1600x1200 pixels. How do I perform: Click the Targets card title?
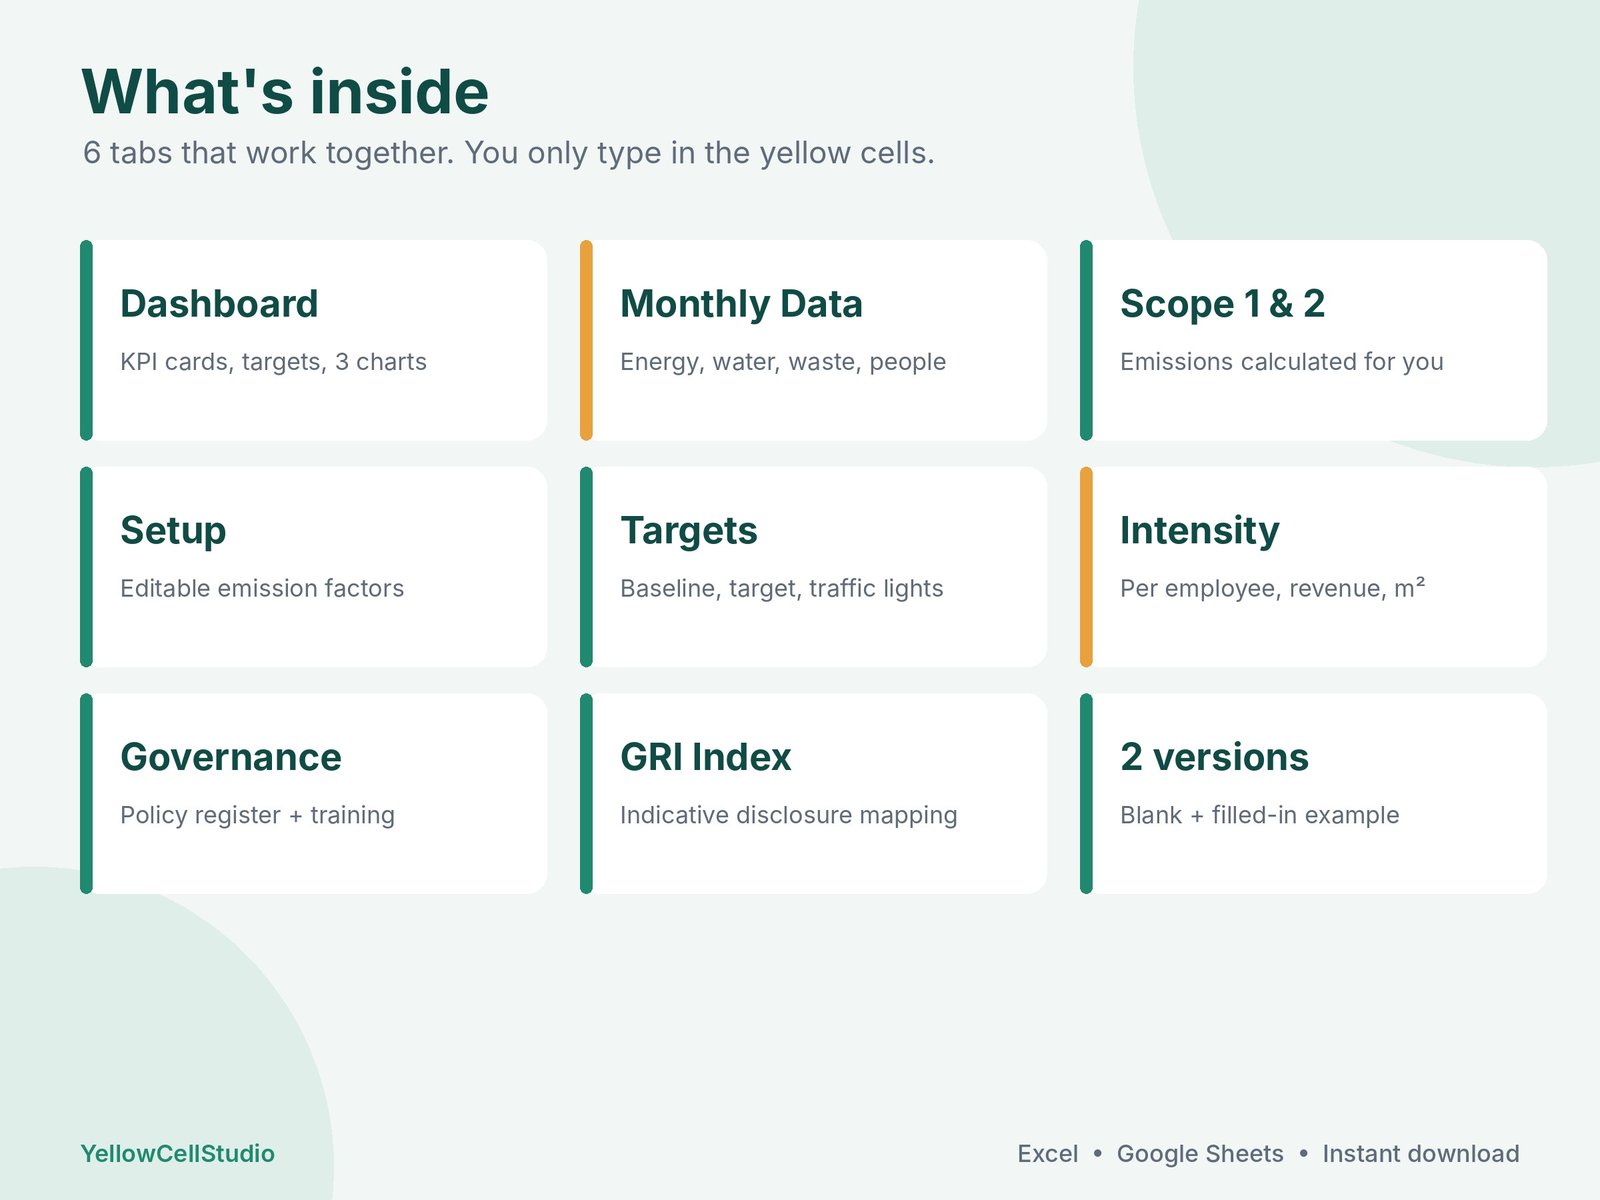click(x=689, y=531)
